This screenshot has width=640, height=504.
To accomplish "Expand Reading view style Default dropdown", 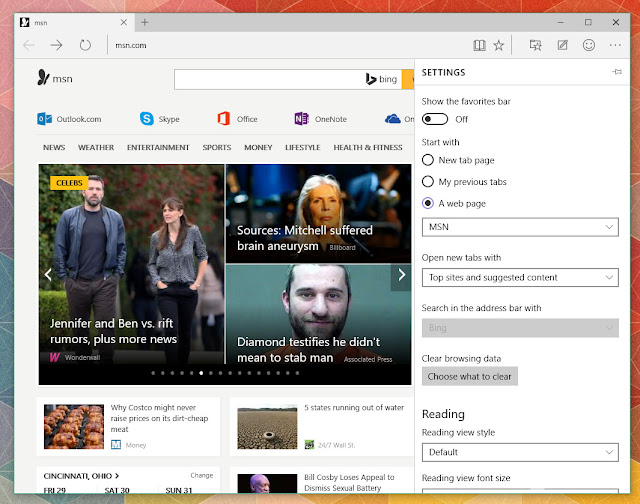I will point(520,452).
